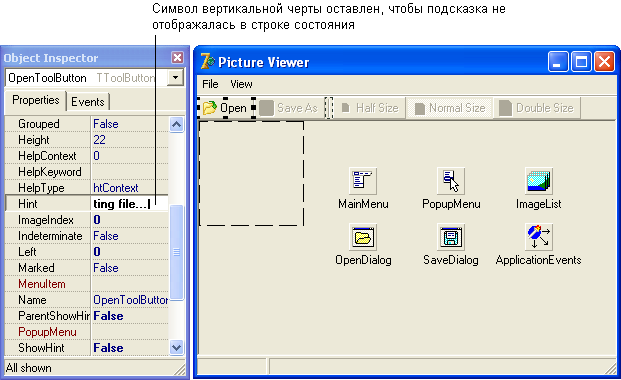Select the ApplicationEvents component icon
Viewport: 621px width, 380px height.
[x=539, y=237]
